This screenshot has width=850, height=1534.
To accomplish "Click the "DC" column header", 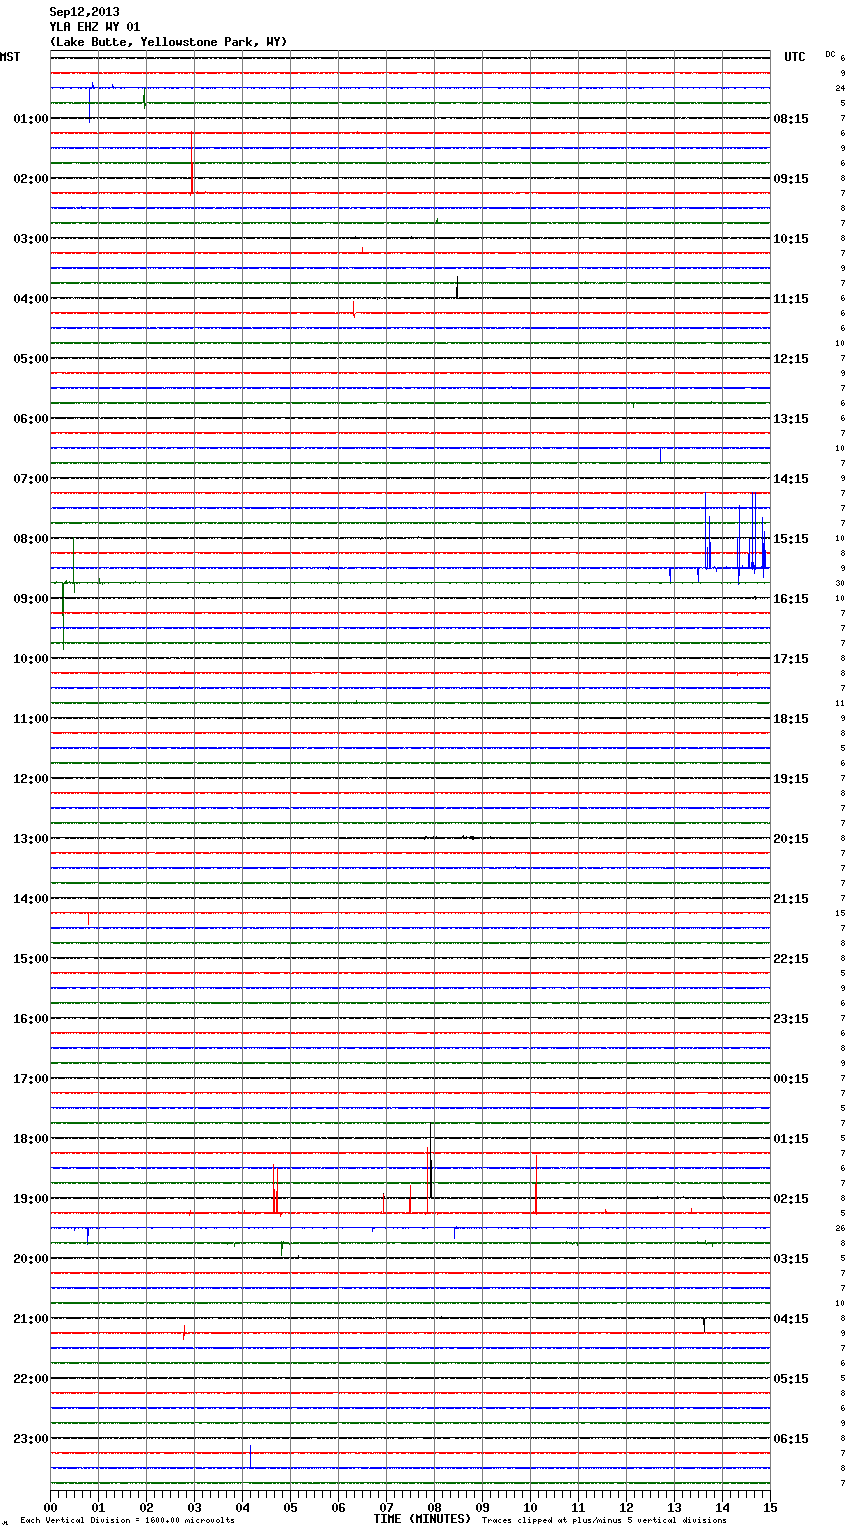I will pyautogui.click(x=830, y=54).
